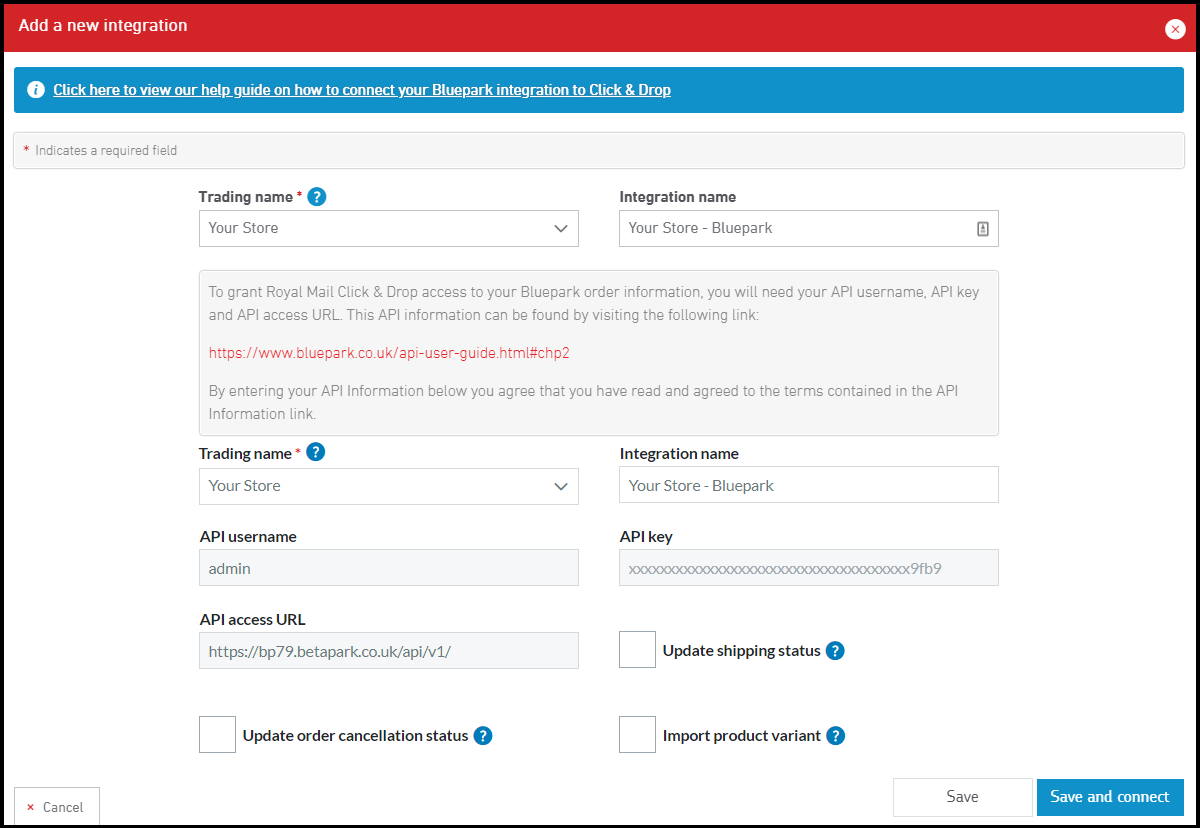Open the Bluepark help guide link
Viewport: 1200px width, 828px height.
(x=362, y=90)
